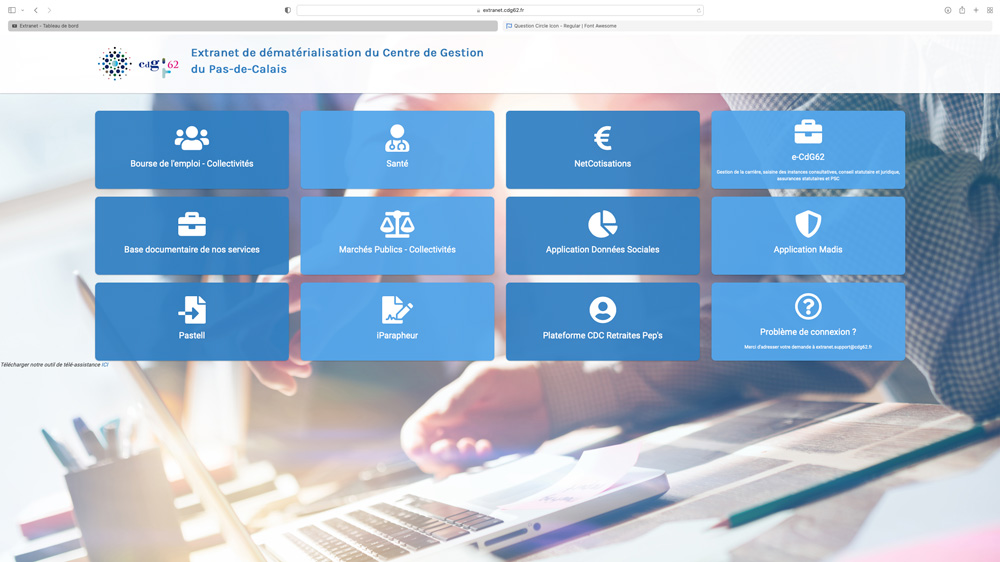Image resolution: width=1000 pixels, height=562 pixels.
Task: Click the extranet.cdg62.fr address bar
Action: click(500, 10)
